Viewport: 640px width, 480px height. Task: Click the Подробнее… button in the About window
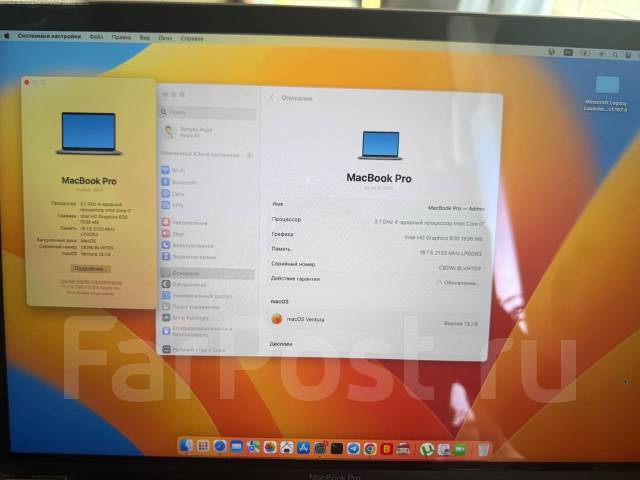click(x=90, y=269)
